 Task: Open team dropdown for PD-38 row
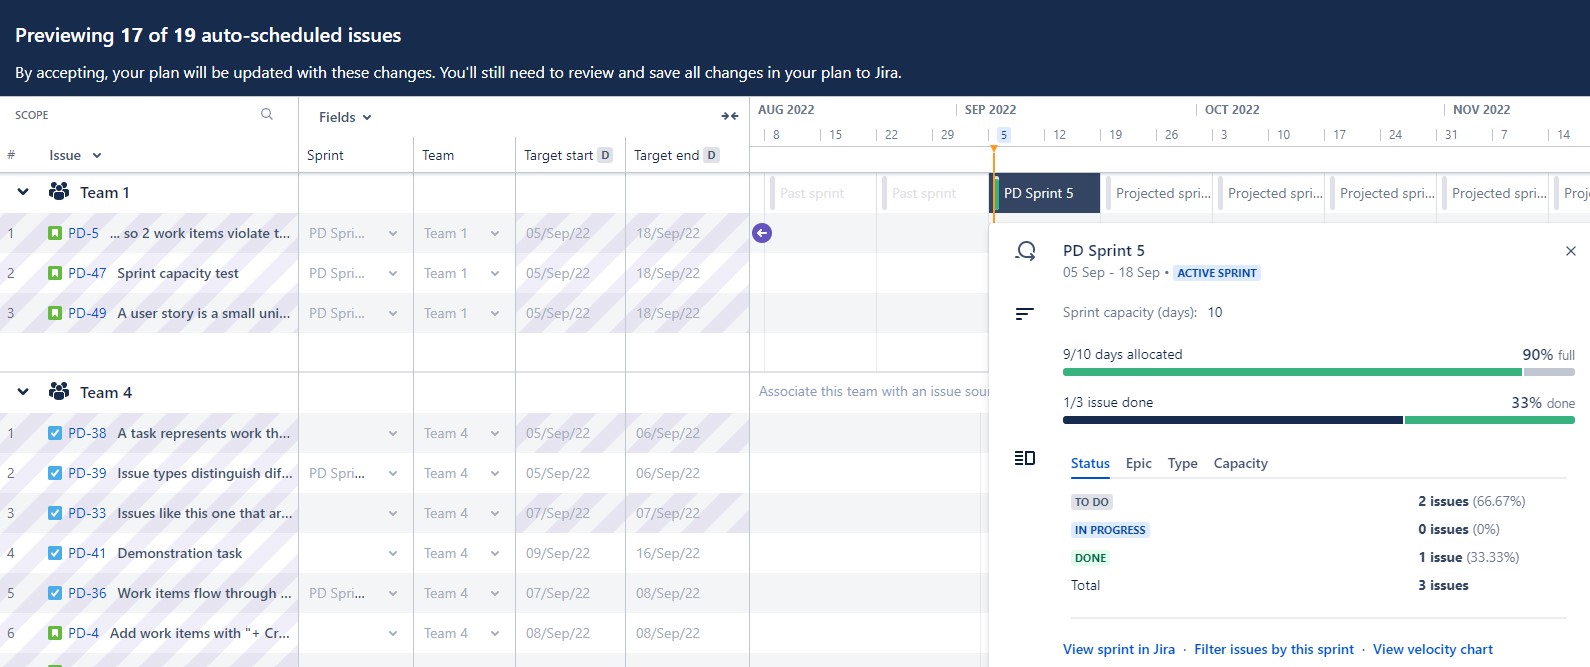pyautogui.click(x=495, y=433)
